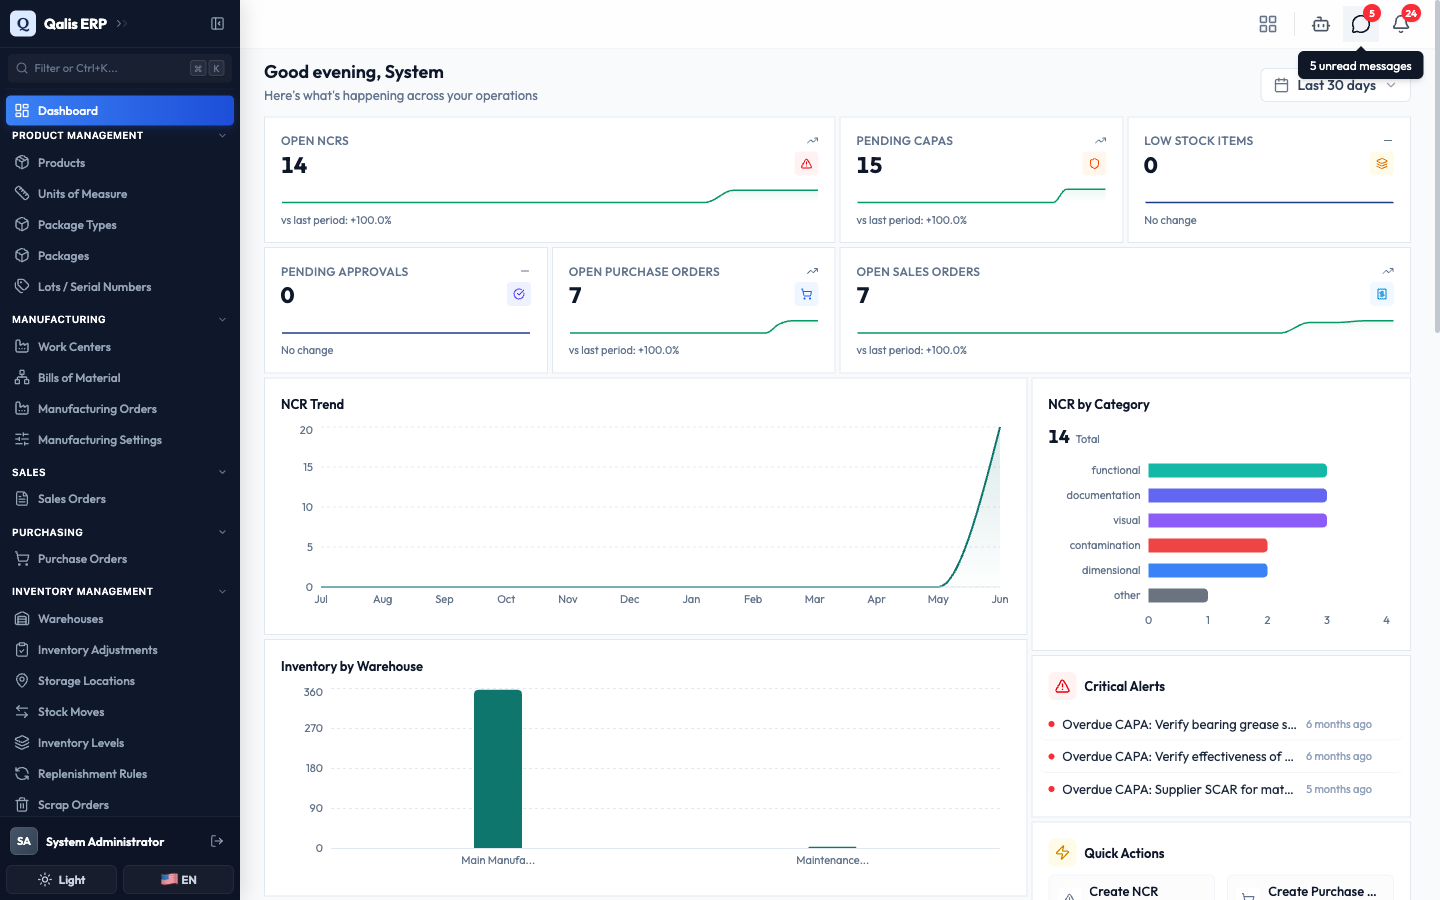Screen dimensions: 1440x900
Task: Open the Last 30 days dropdown
Action: point(1336,86)
